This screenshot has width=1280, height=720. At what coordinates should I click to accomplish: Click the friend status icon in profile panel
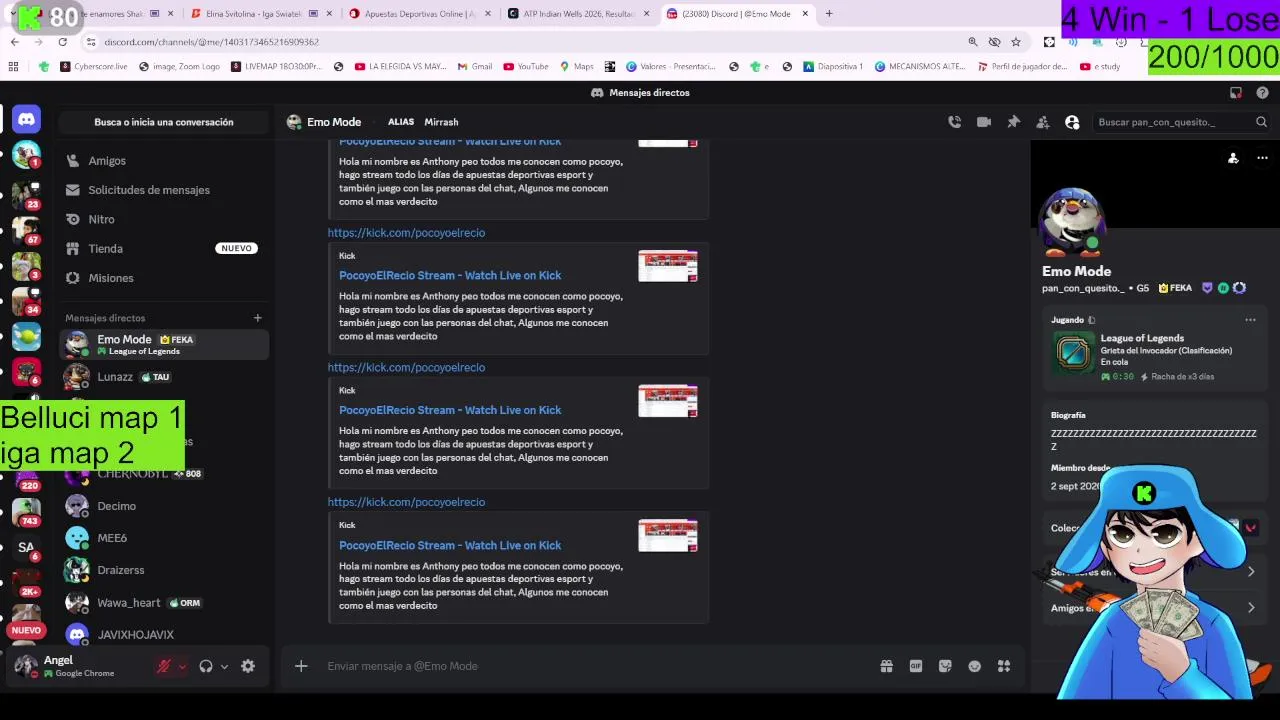pyautogui.click(x=1233, y=158)
